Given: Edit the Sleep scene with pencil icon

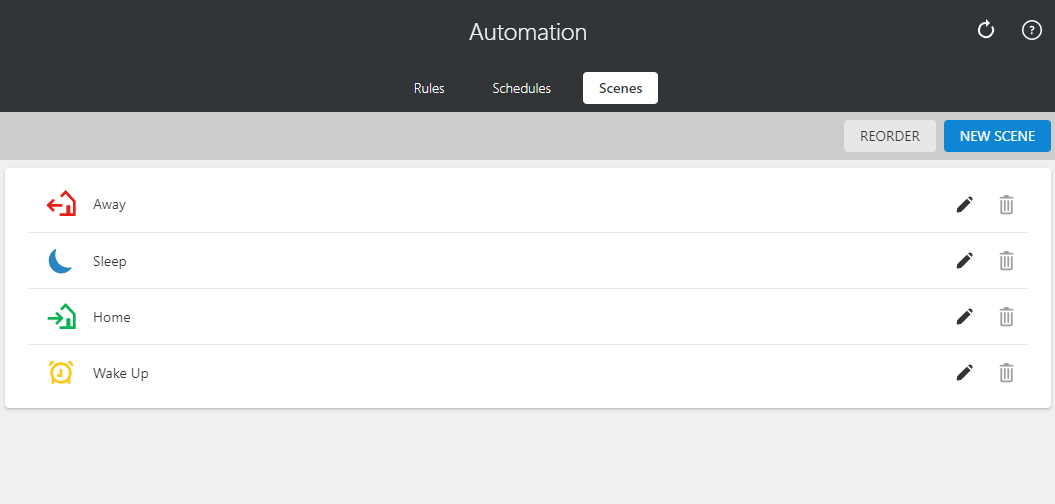Looking at the screenshot, I should coord(965,260).
